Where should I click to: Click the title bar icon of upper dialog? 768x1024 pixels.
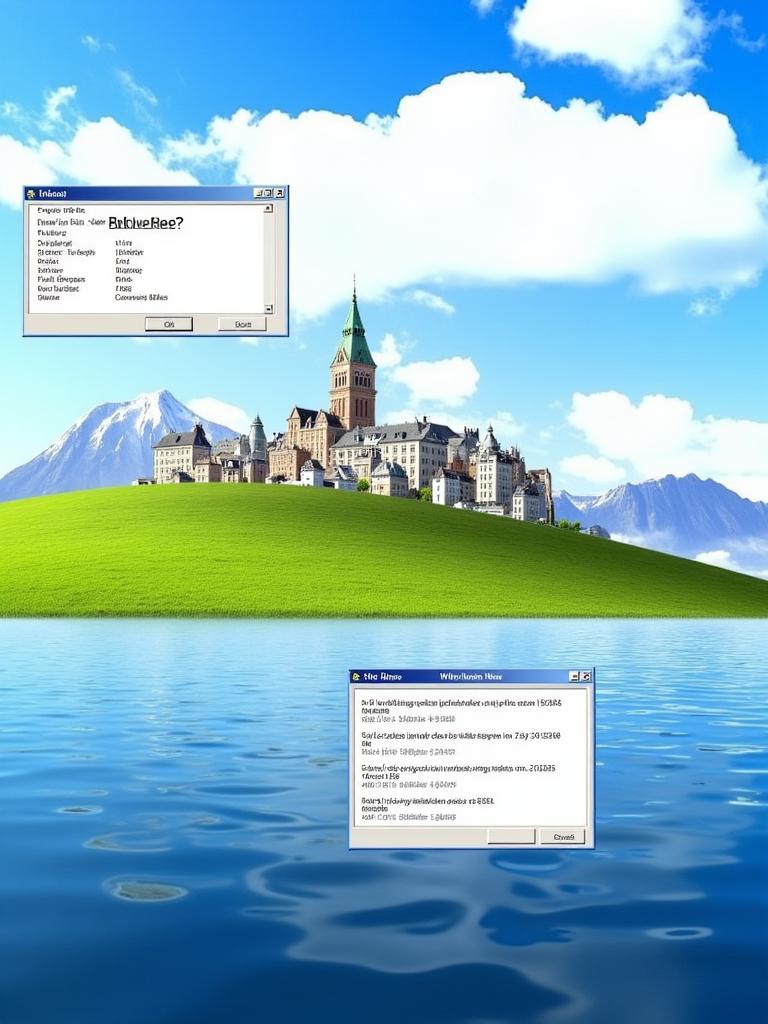(30, 193)
